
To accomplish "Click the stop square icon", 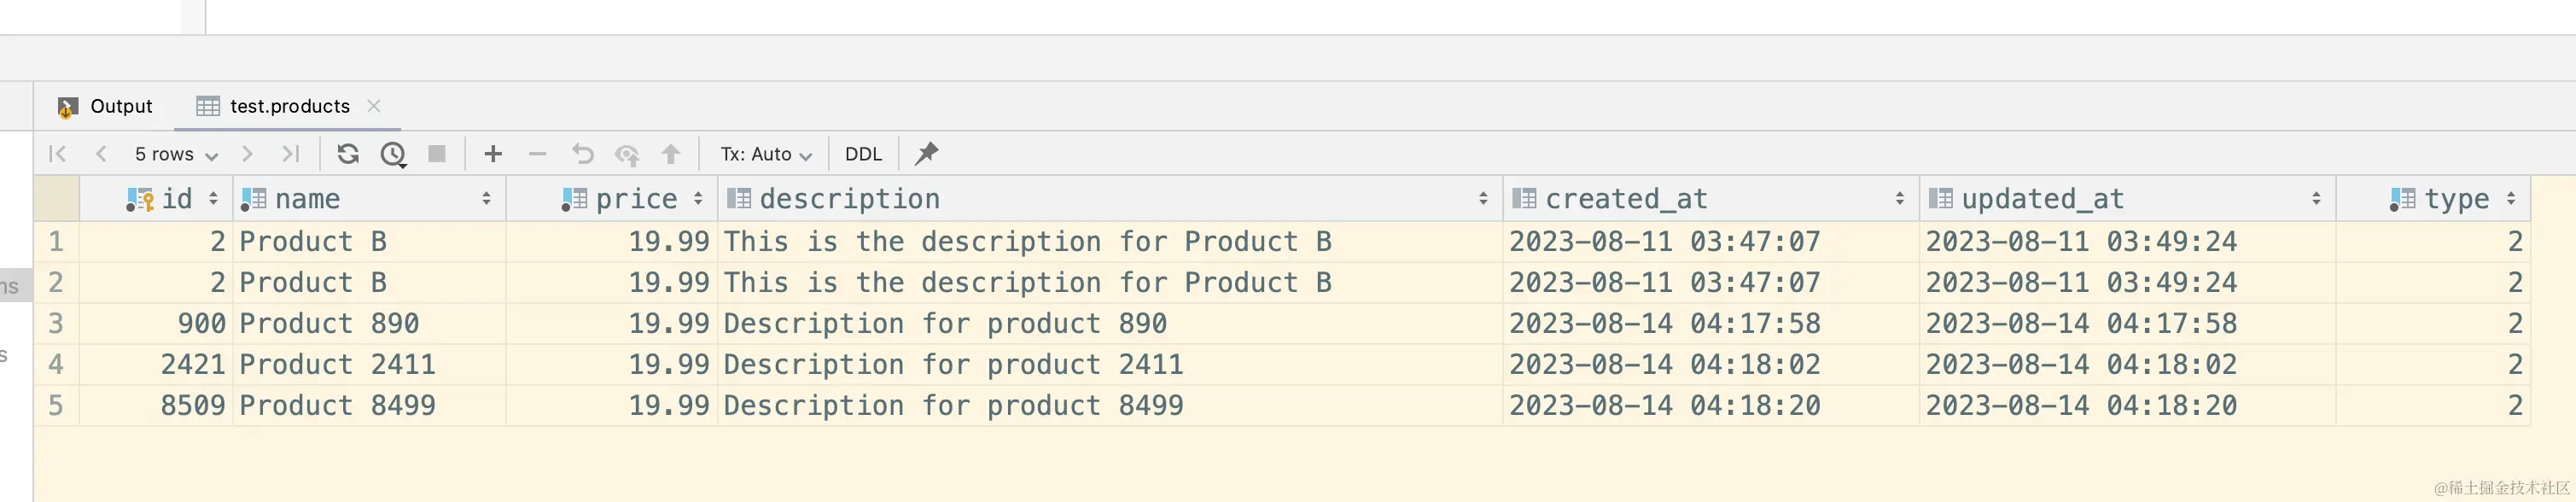I will 437,154.
